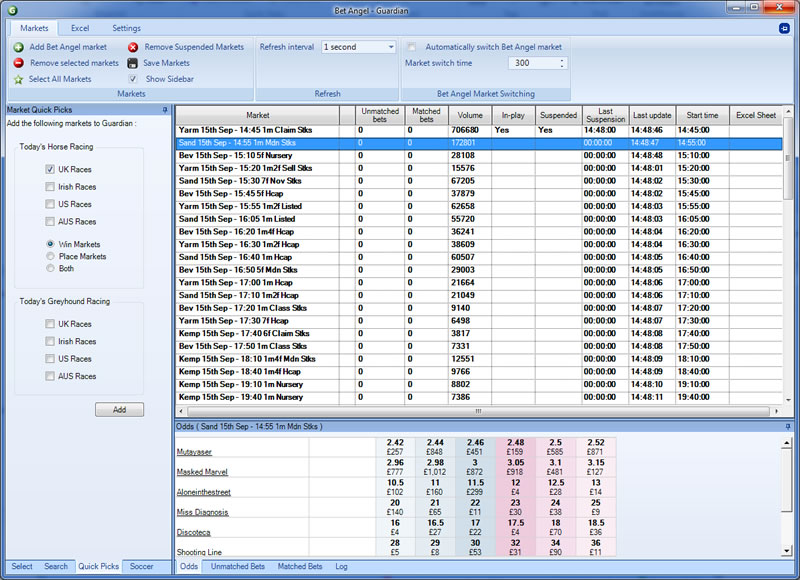Check AUS Races under Today's Greyhound Racing
This screenshot has width=800, height=580.
click(50, 376)
